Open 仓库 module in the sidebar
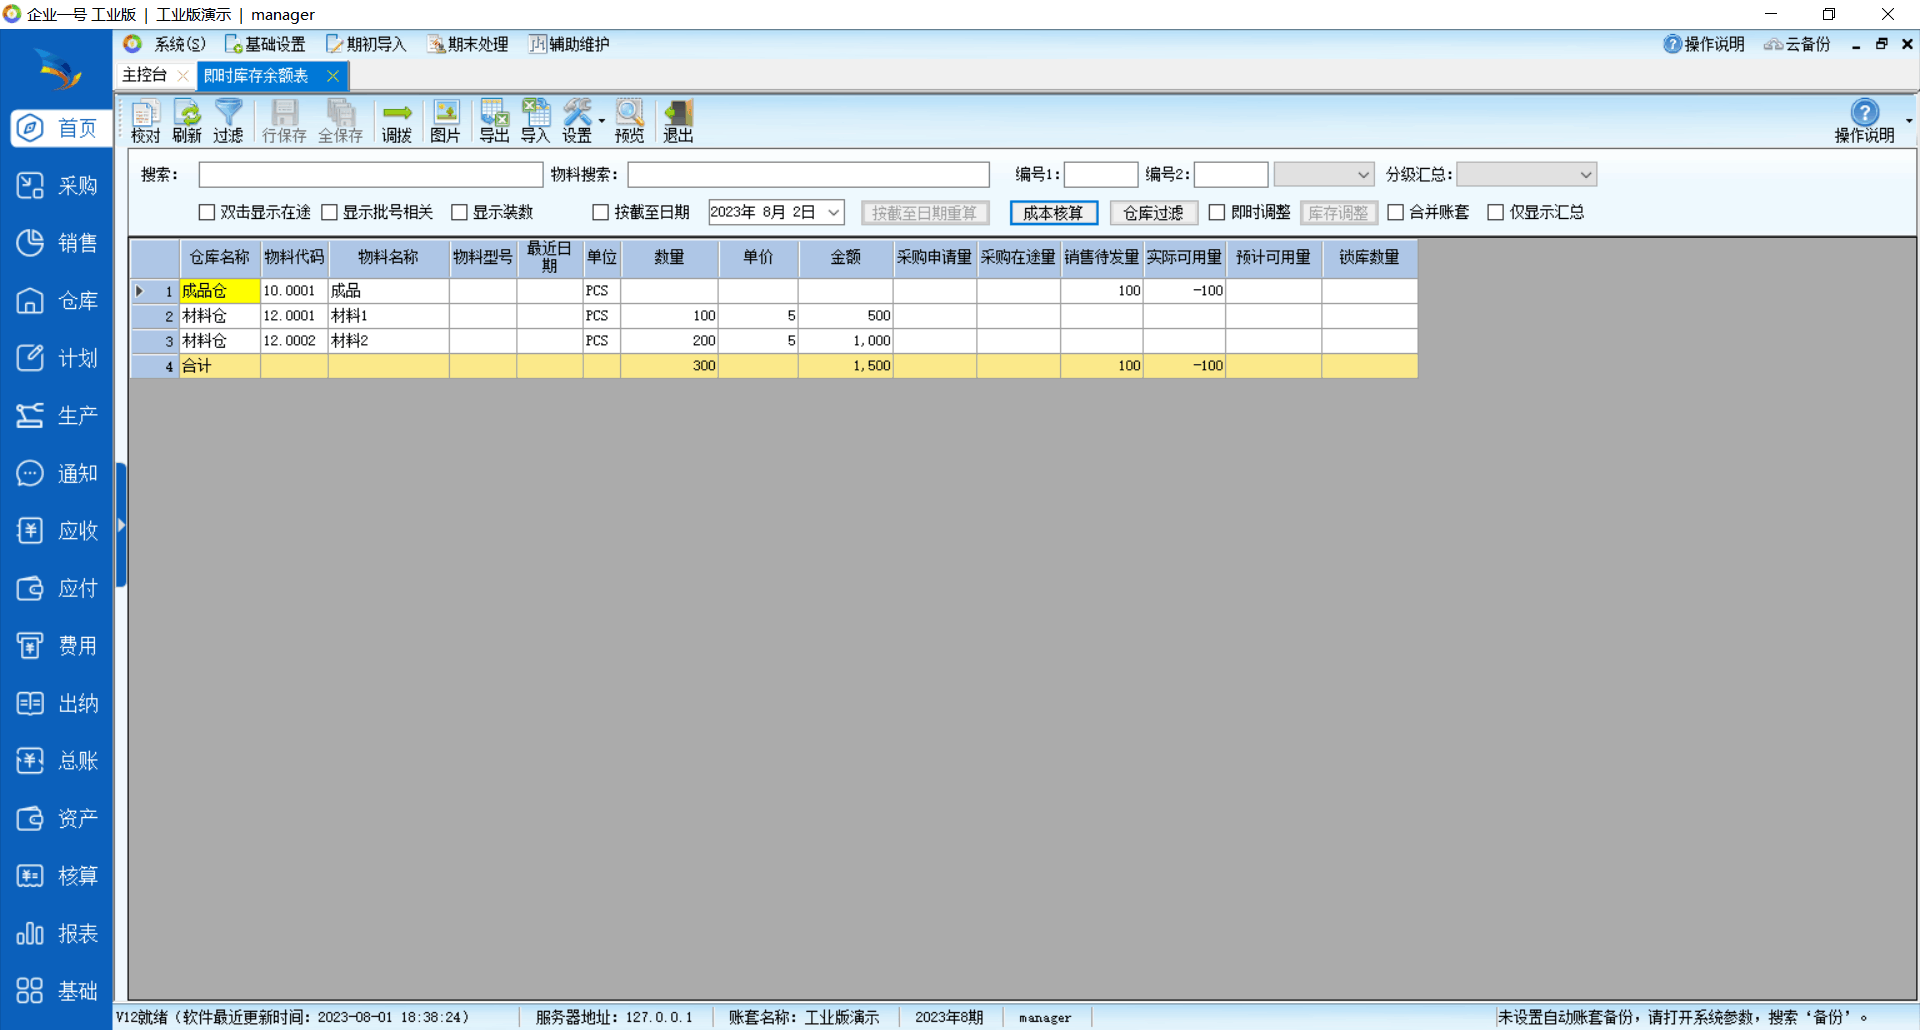 (x=58, y=301)
